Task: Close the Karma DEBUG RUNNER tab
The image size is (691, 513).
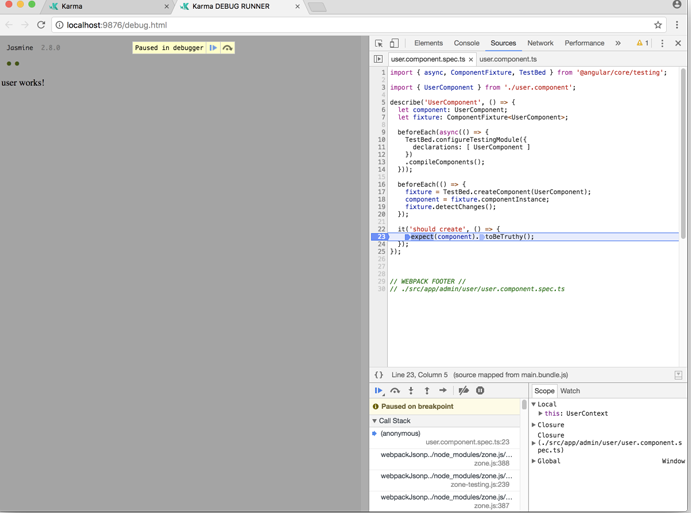Action: 297,7
